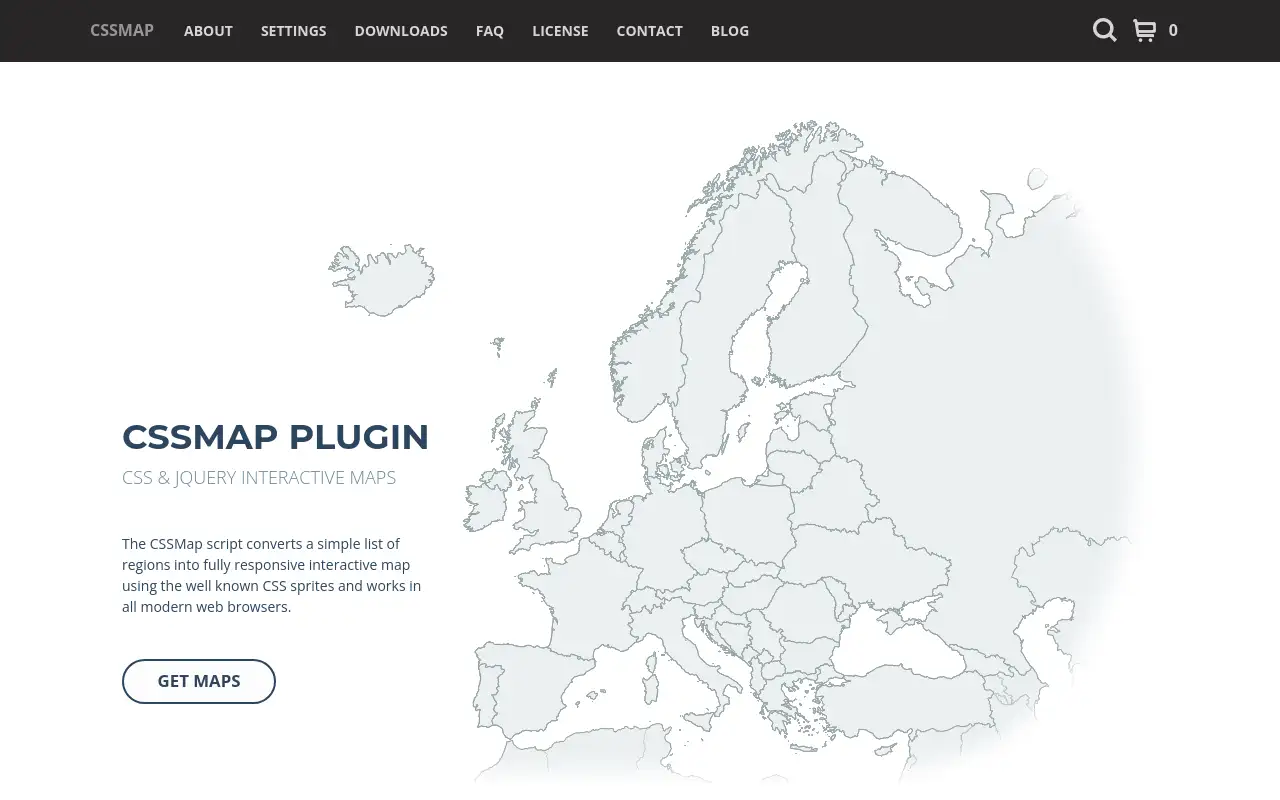Go to SETTINGS in the navbar
Image resolution: width=1280 pixels, height=800 pixels.
coord(293,31)
